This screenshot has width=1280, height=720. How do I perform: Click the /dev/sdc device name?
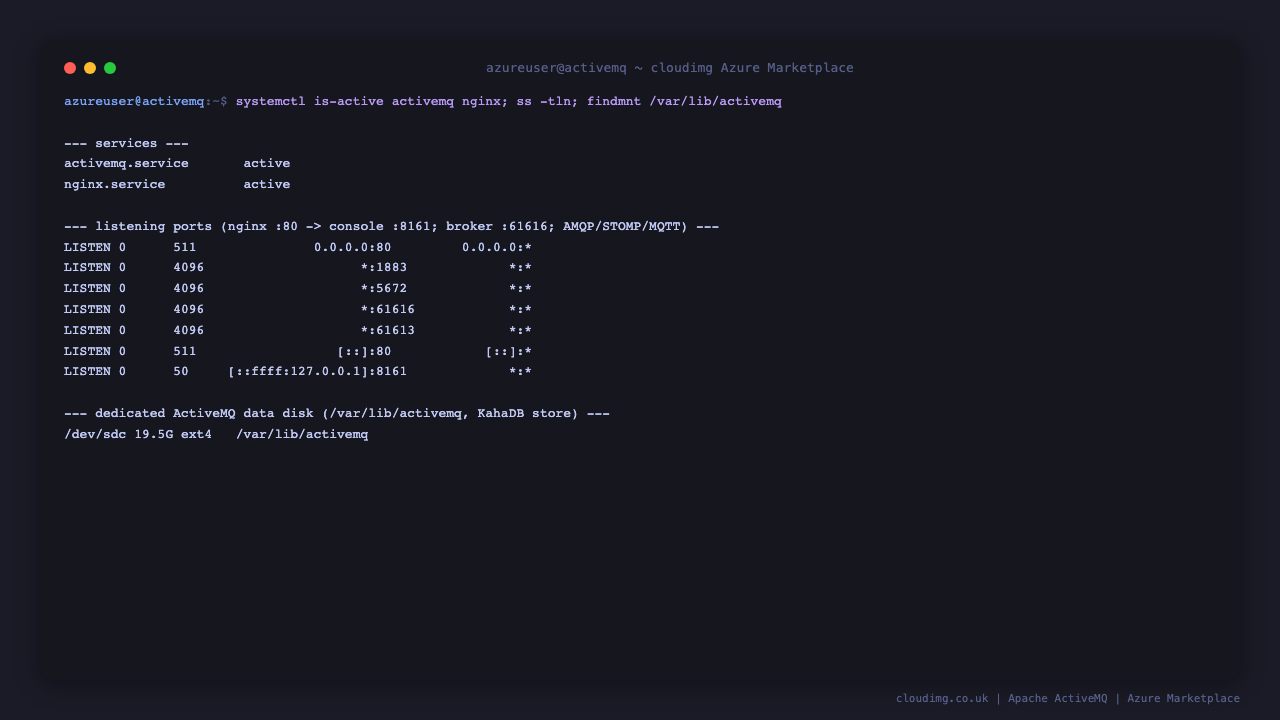coord(95,435)
